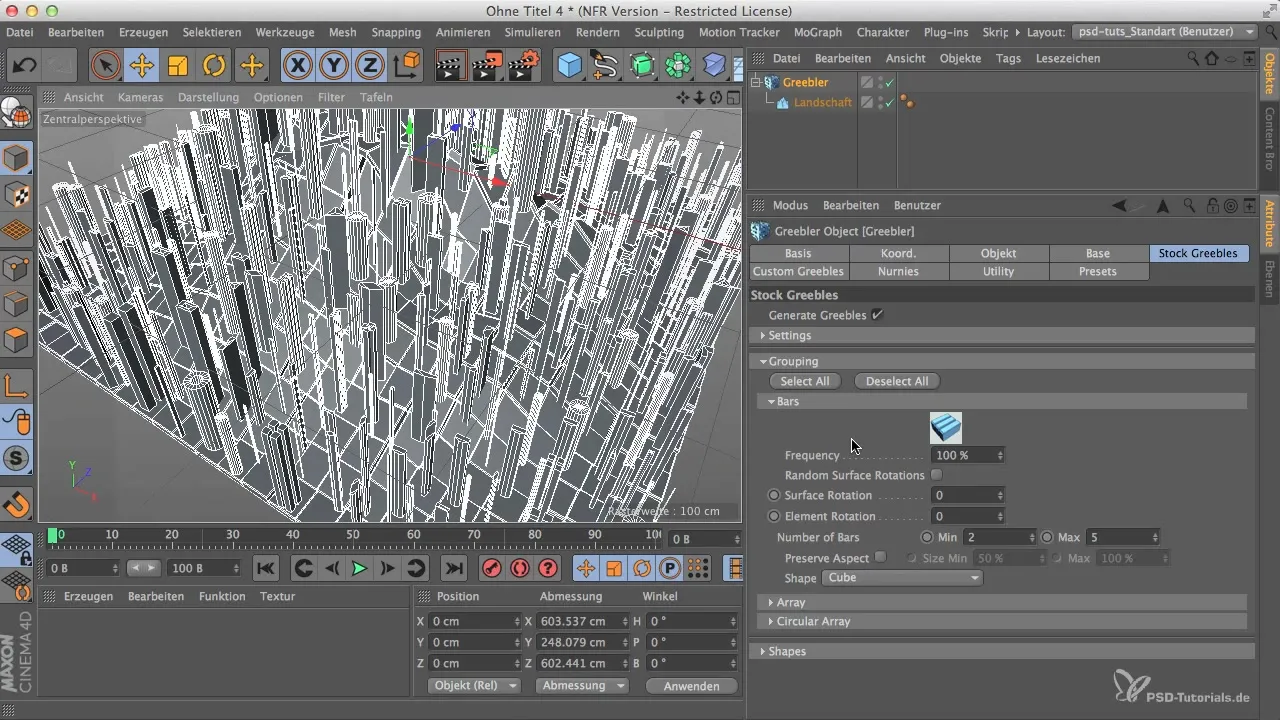Click the magnet workplane icon
This screenshot has height=720, width=1280.
pyautogui.click(x=18, y=503)
